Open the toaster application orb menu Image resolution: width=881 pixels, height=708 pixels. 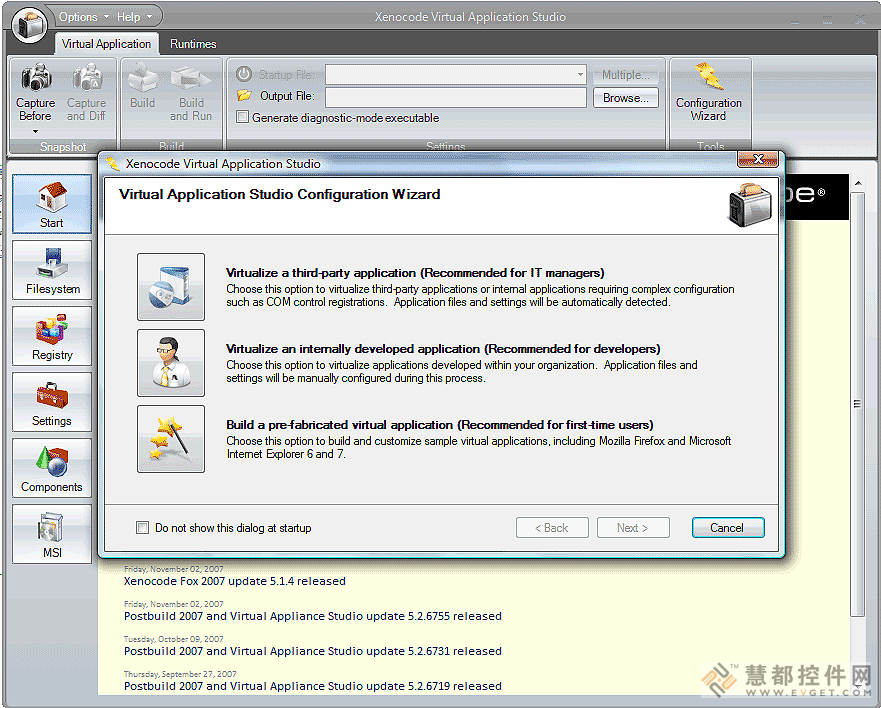click(29, 24)
